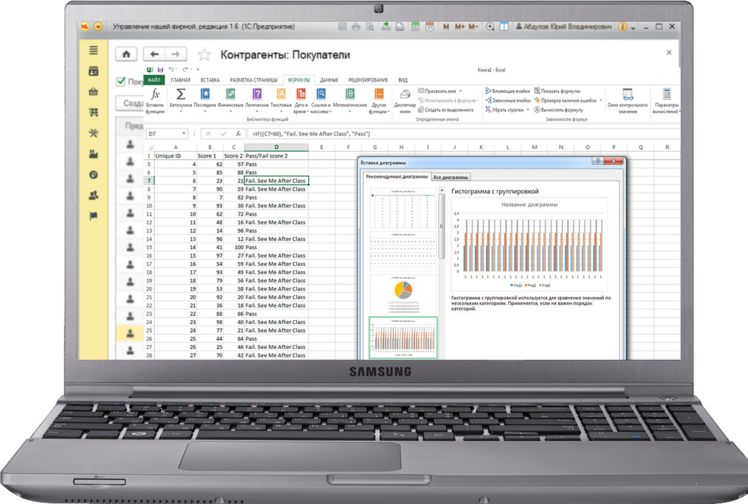This screenshot has width=748, height=504.
Task: Expand the arrow next to 1C info icon
Action: (634, 28)
